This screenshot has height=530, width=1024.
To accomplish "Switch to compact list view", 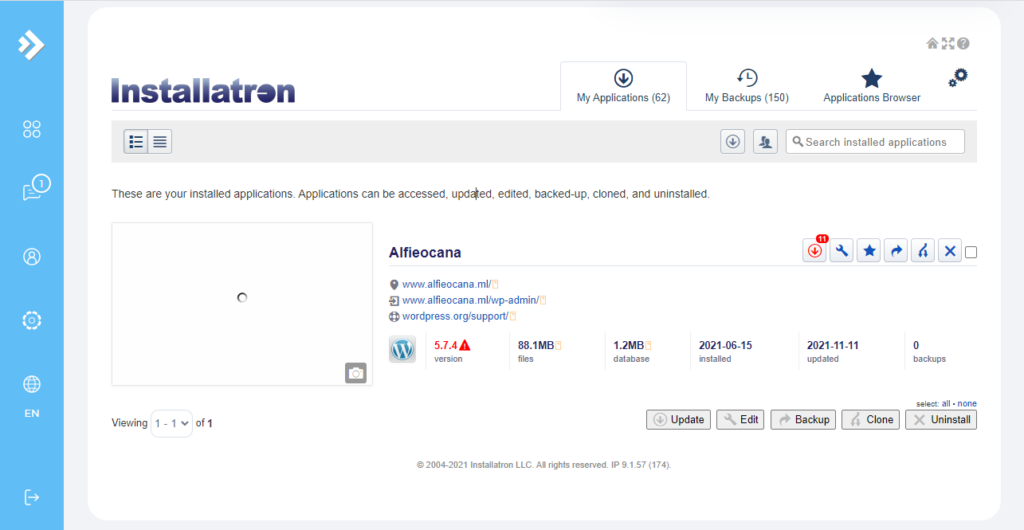I will pyautogui.click(x=160, y=142).
